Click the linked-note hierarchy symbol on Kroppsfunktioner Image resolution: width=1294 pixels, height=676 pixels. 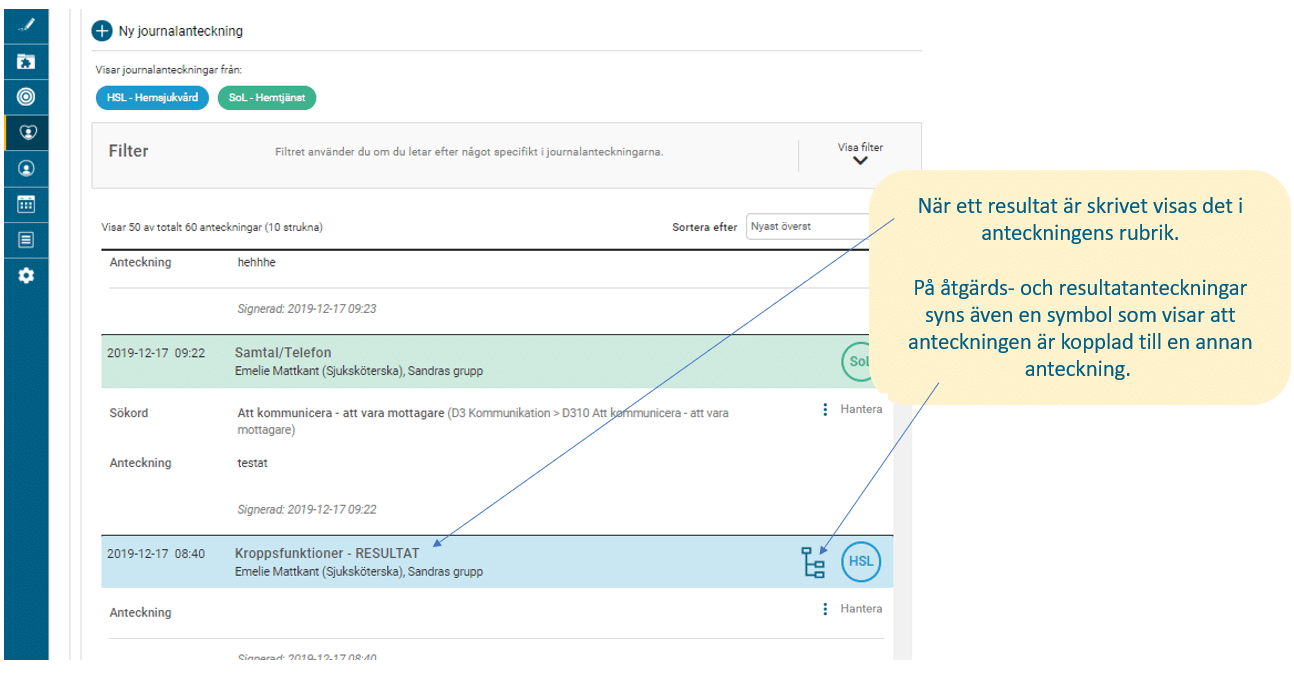pos(813,562)
